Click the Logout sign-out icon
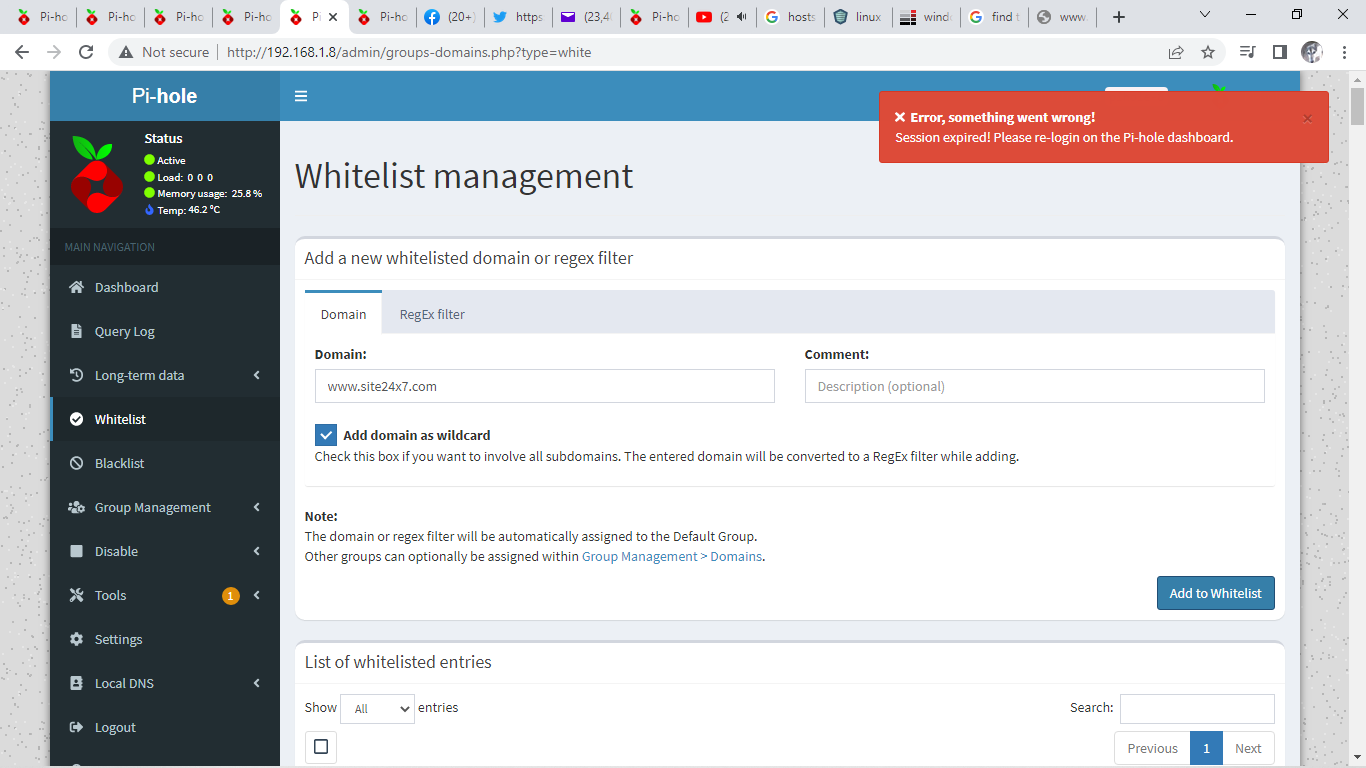The height and width of the screenshot is (768, 1366). point(75,727)
